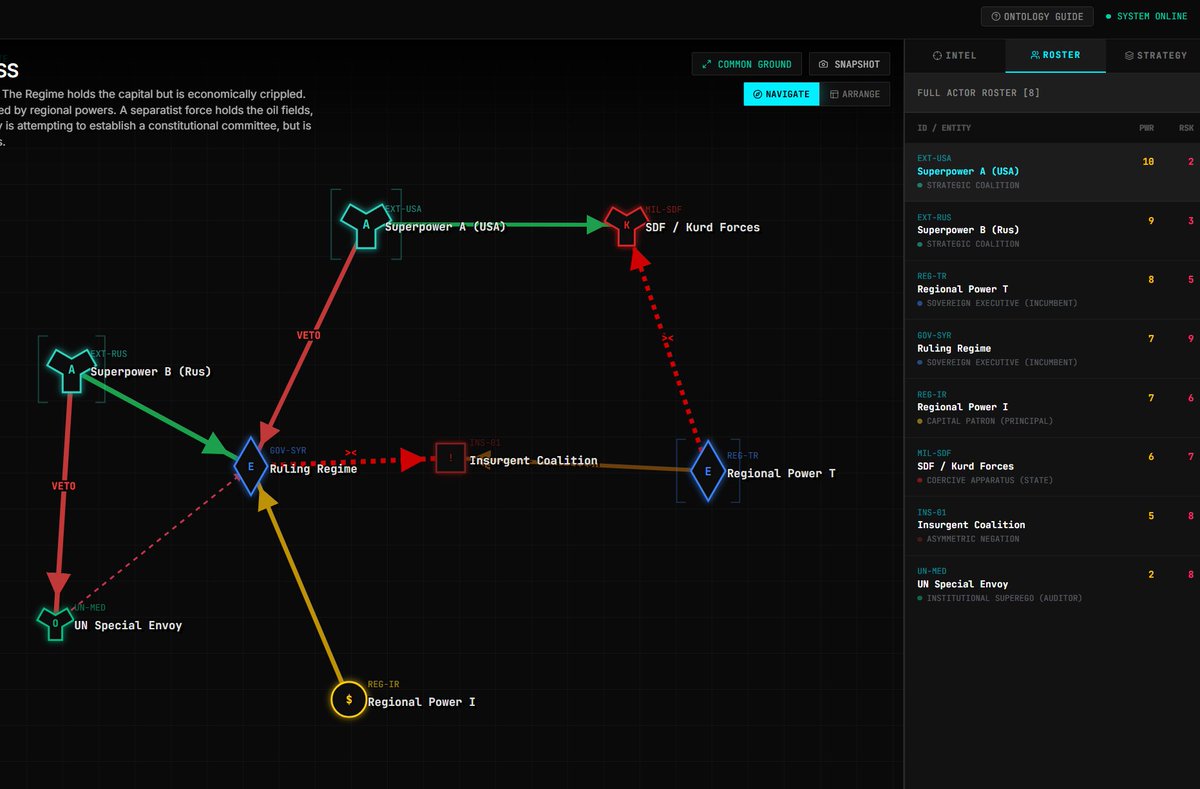
Task: Open the Strategy tab
Action: (x=1155, y=55)
